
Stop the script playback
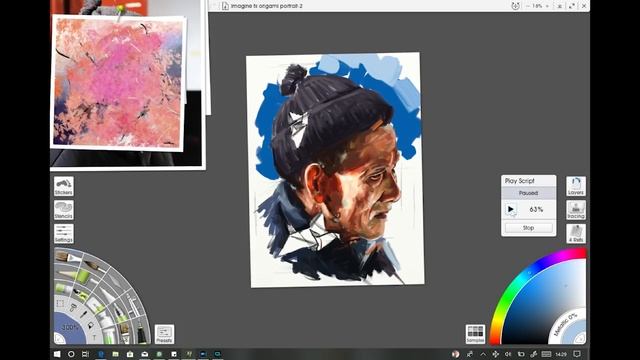529,228
